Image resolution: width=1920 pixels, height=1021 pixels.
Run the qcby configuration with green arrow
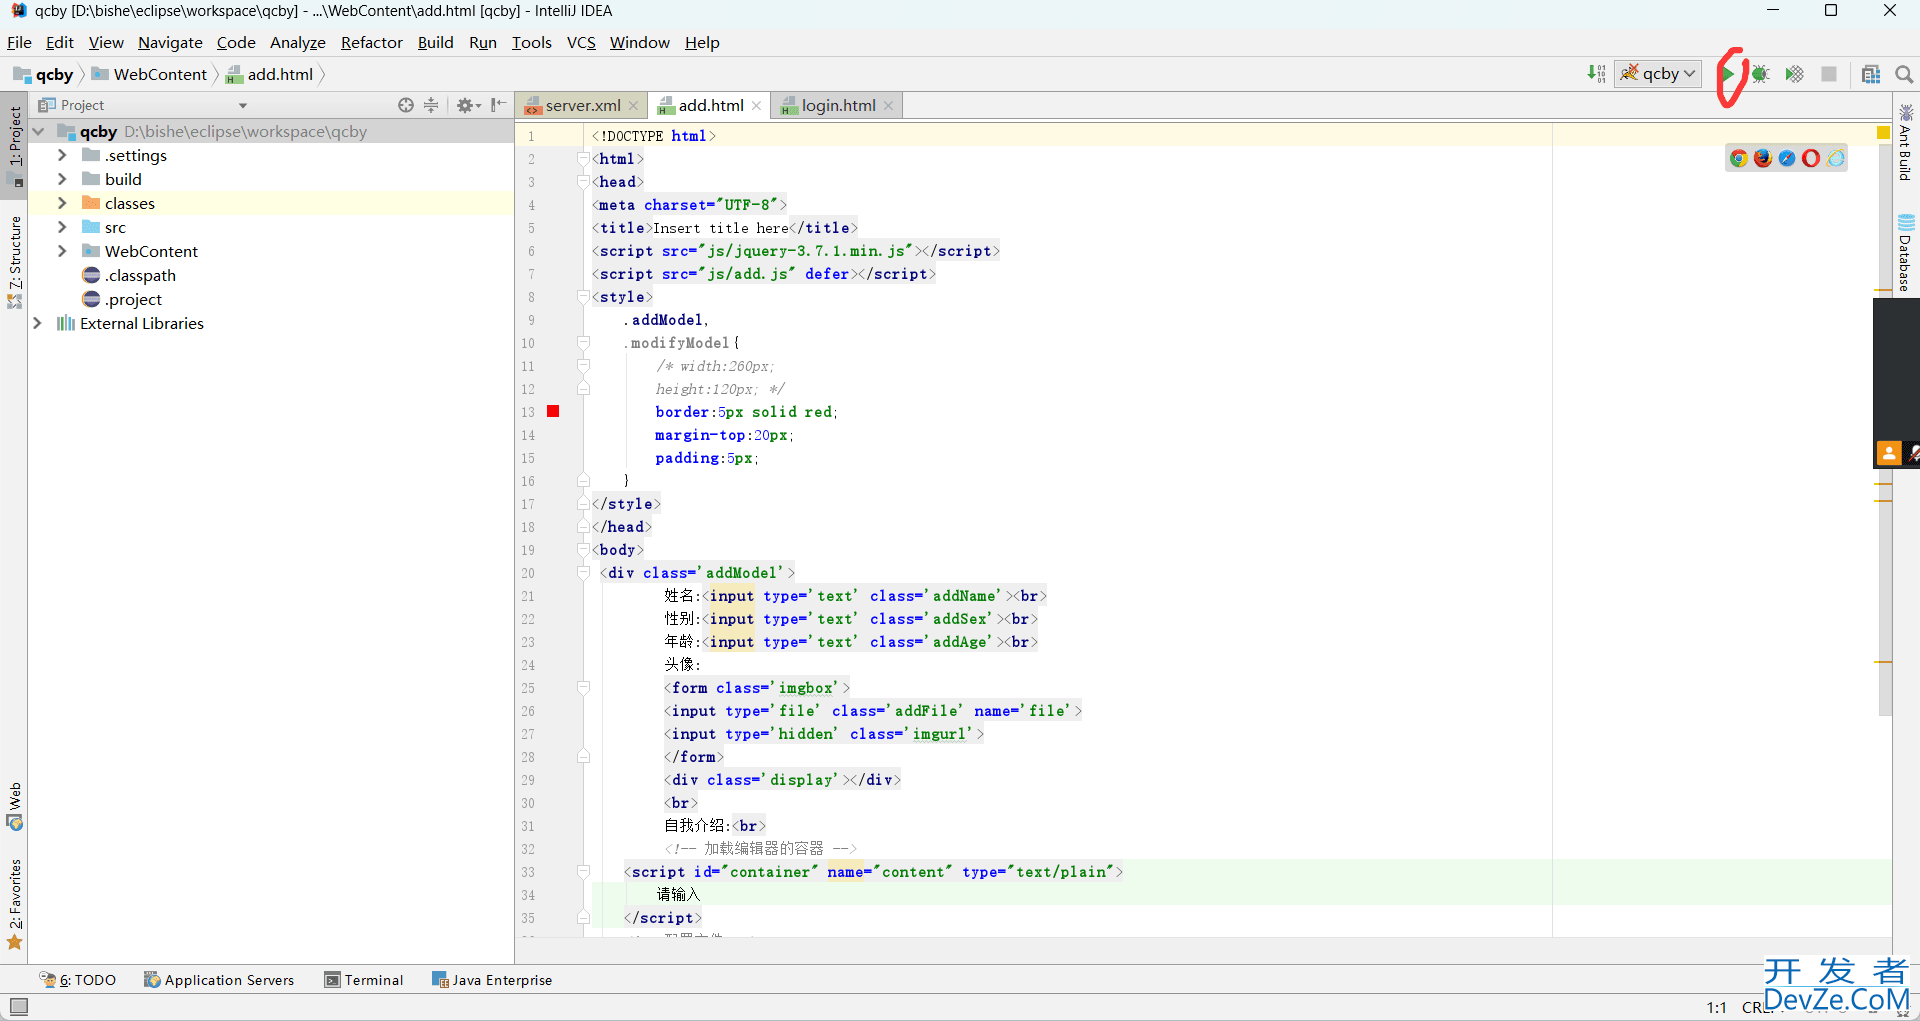(1728, 74)
